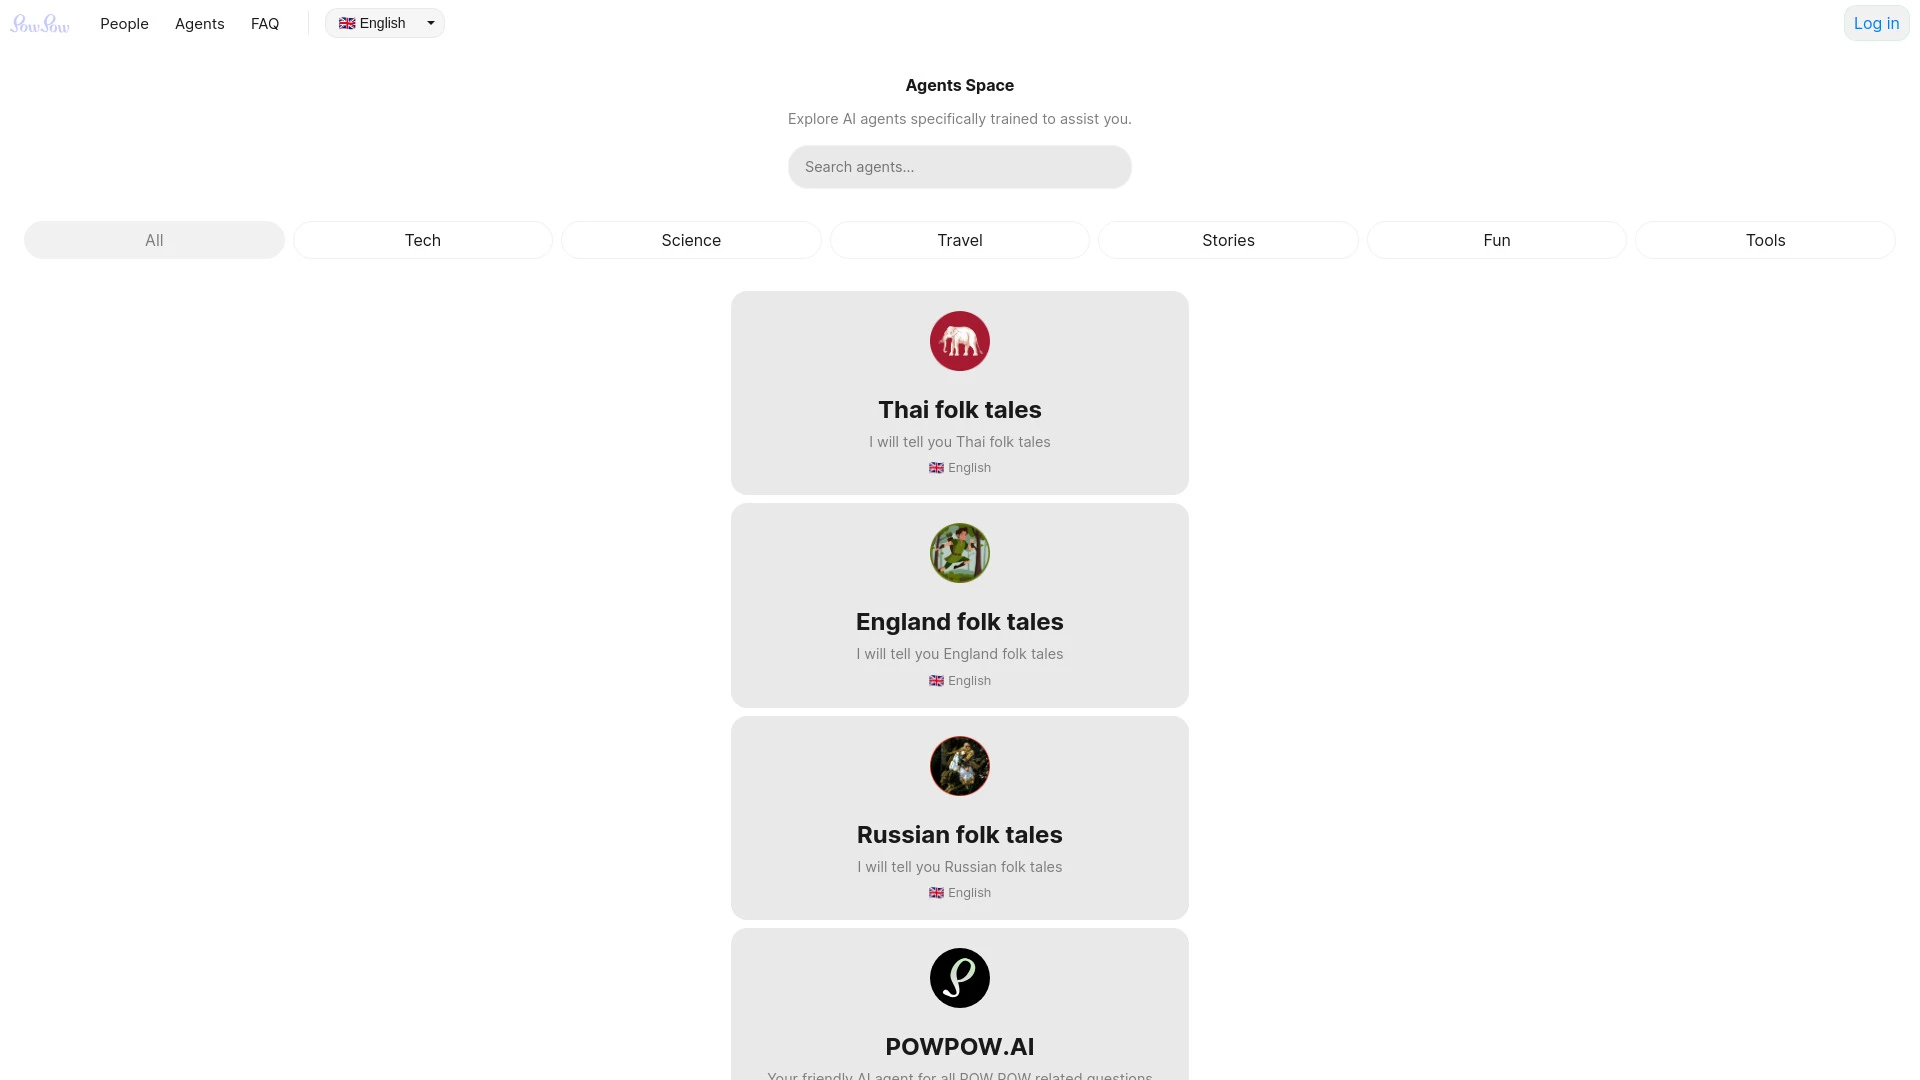Viewport: 1920px width, 1080px height.
Task: Click the dropdown arrow next to English
Action: point(430,22)
